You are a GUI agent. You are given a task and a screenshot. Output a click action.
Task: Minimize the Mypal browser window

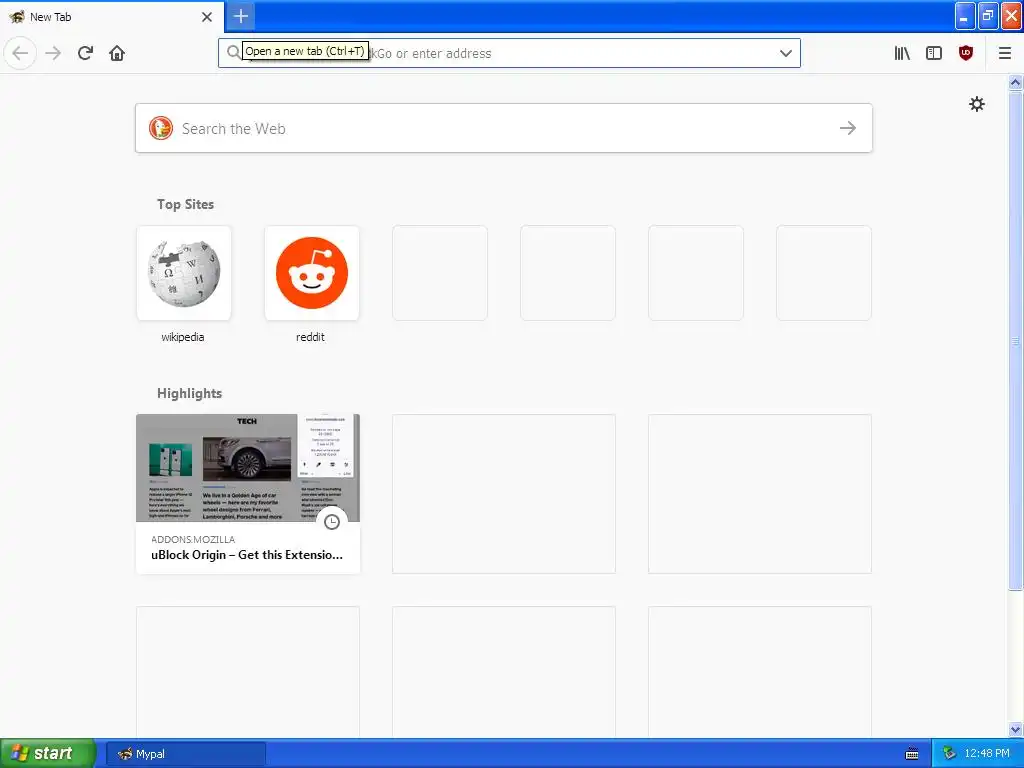click(965, 16)
